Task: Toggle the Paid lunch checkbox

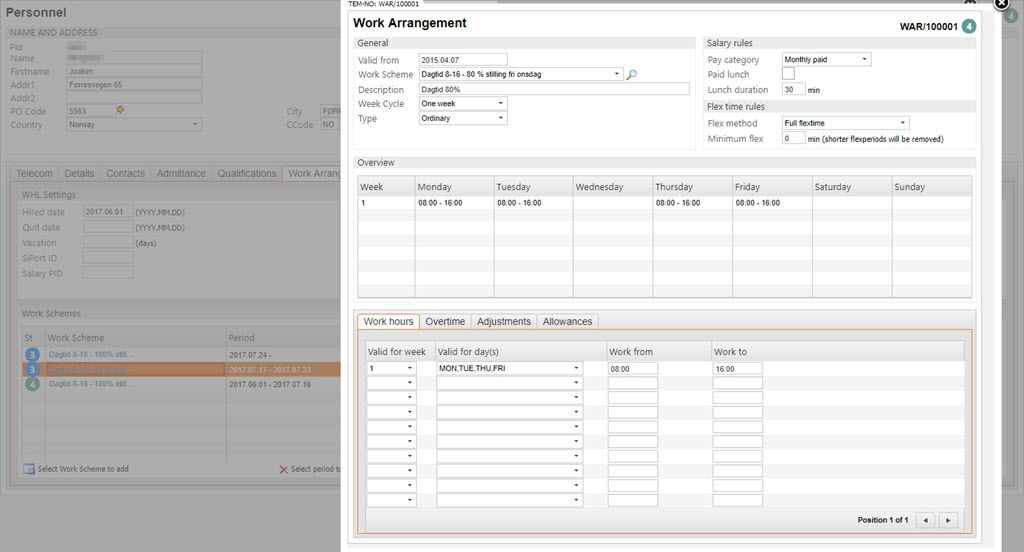Action: [x=788, y=74]
